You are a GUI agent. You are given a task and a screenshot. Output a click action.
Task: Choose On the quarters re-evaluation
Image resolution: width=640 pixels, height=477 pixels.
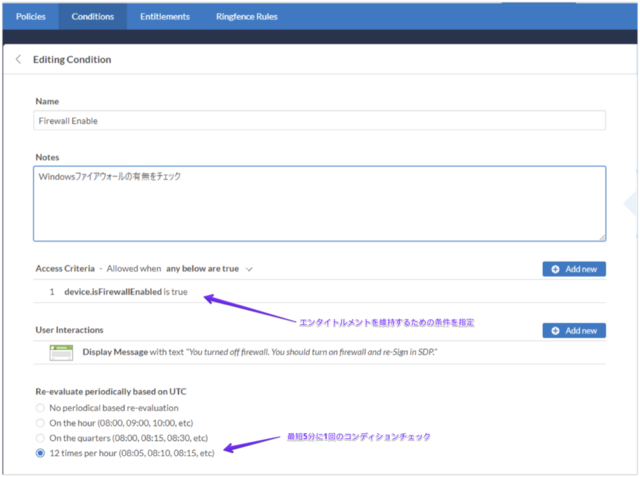[x=40, y=438]
